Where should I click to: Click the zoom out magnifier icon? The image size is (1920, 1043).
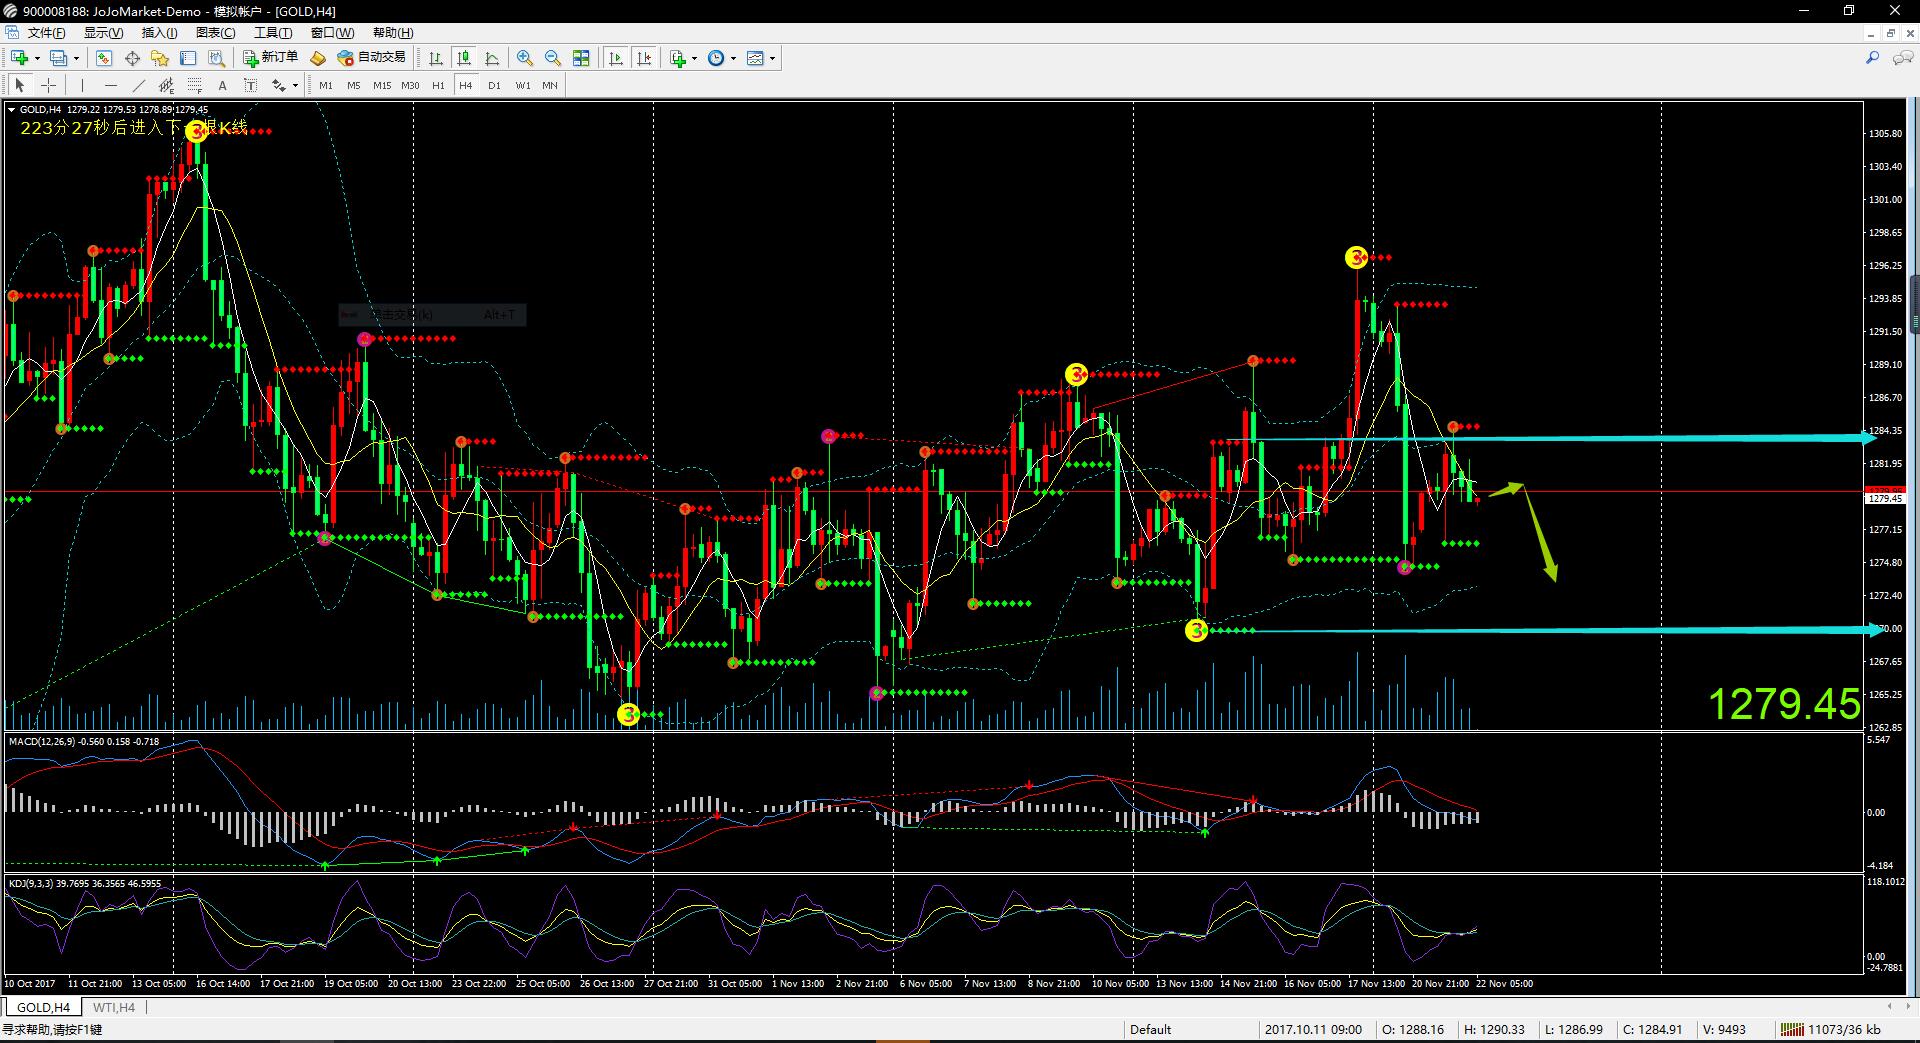[x=553, y=58]
